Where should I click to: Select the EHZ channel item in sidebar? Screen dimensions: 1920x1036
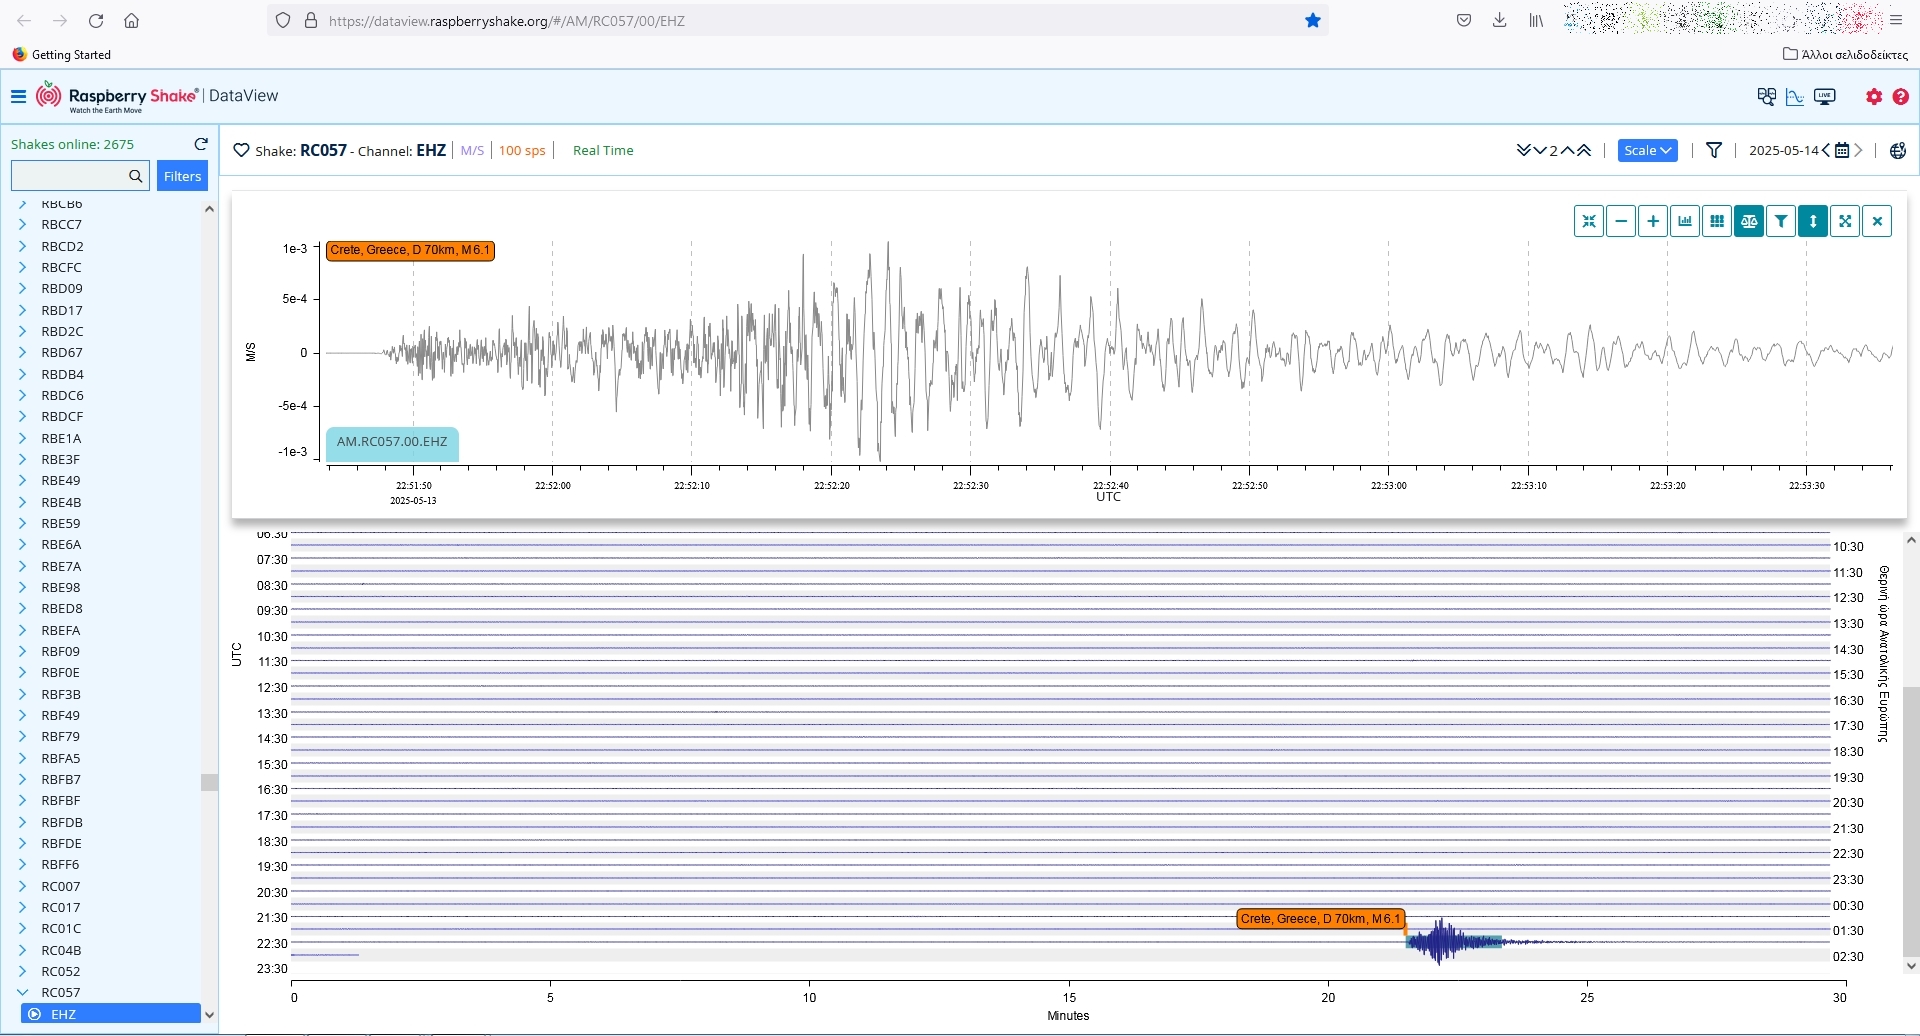pyautogui.click(x=63, y=1014)
